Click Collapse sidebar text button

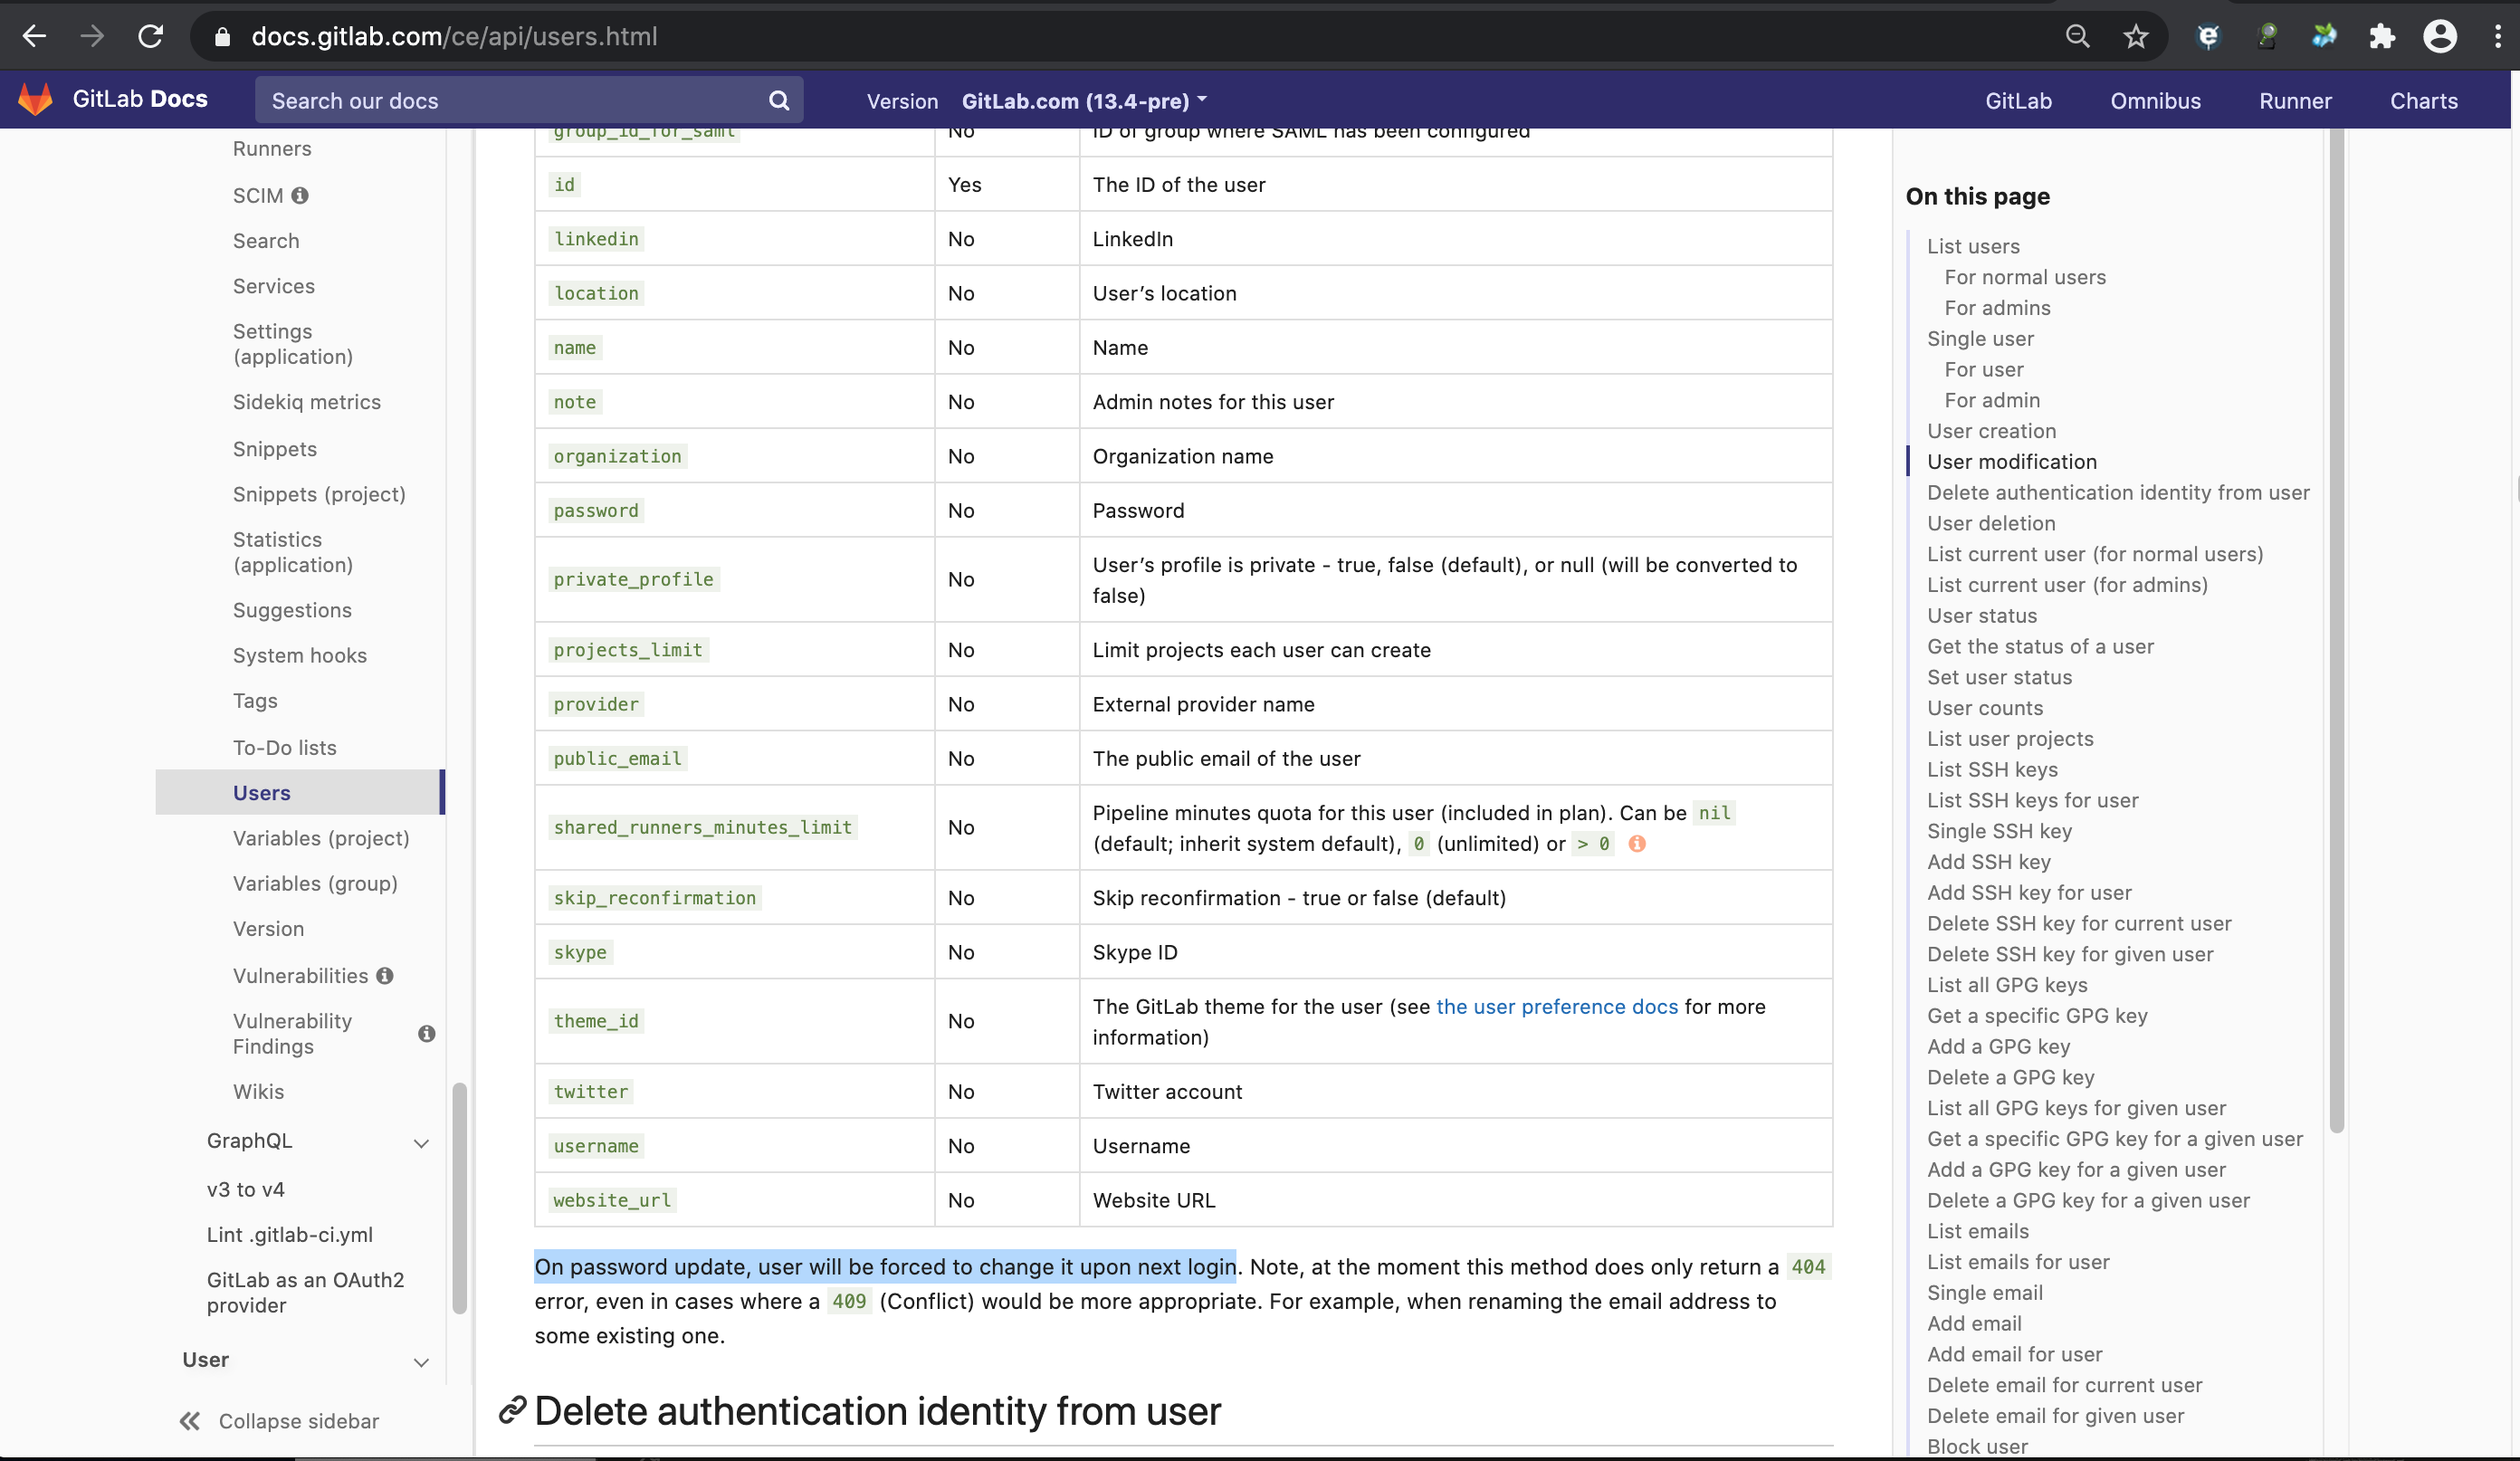[x=299, y=1421]
